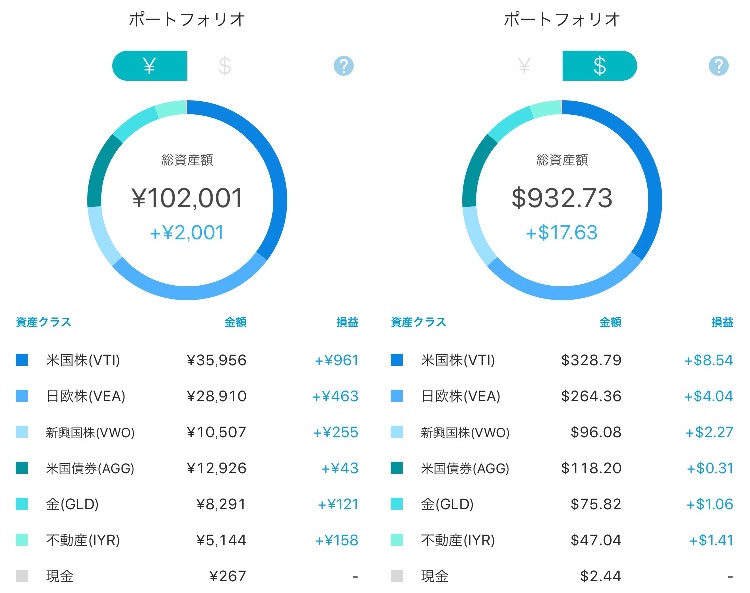Click the gain +$8.54 for 米国株(VTI)
Image resolution: width=750 pixels, height=593 pixels.
pyautogui.click(x=708, y=360)
